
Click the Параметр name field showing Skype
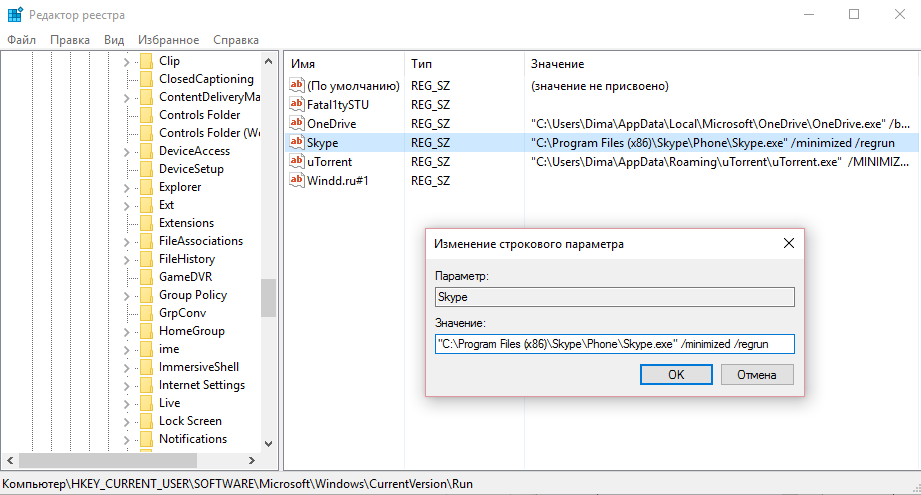click(x=614, y=297)
